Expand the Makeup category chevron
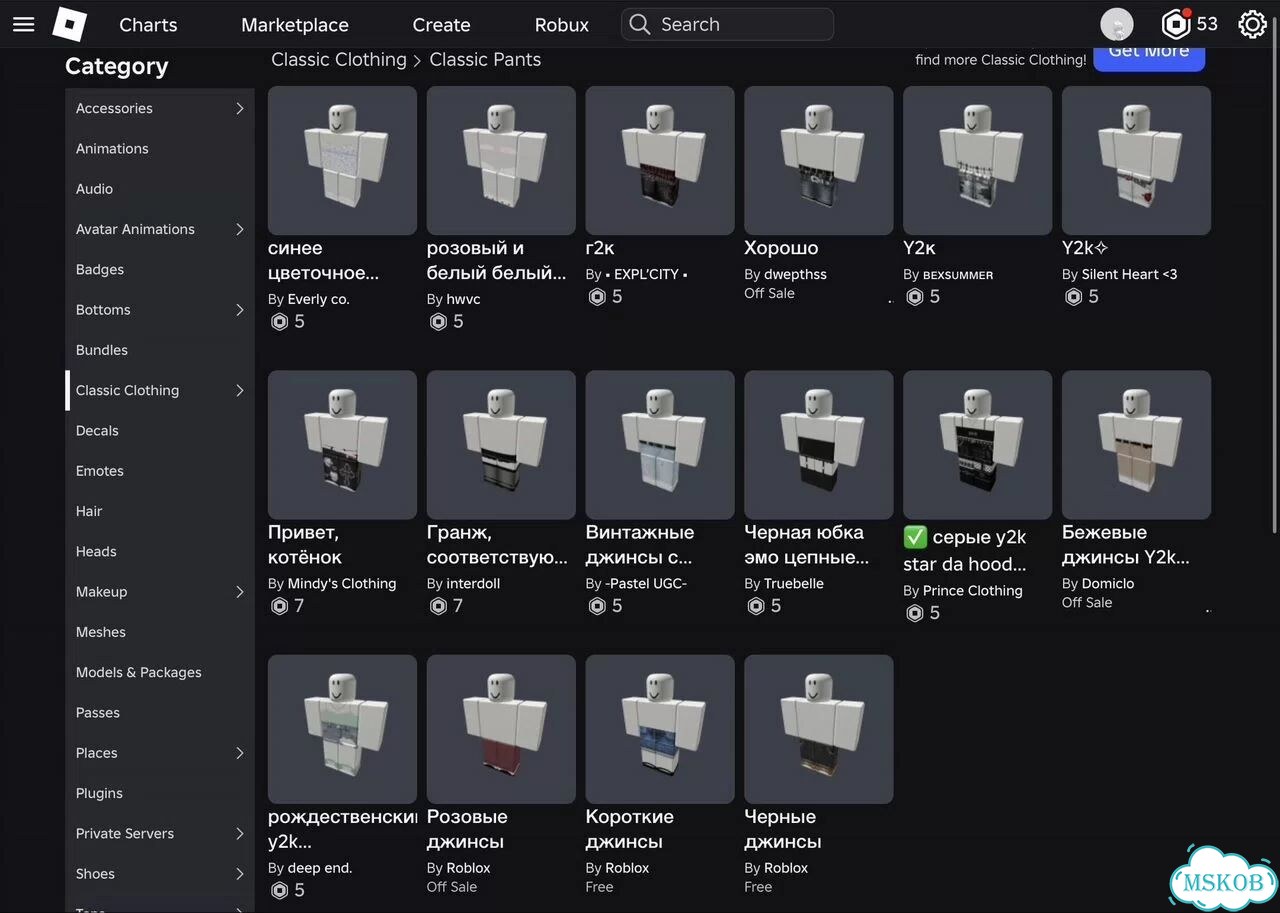 pyautogui.click(x=240, y=592)
